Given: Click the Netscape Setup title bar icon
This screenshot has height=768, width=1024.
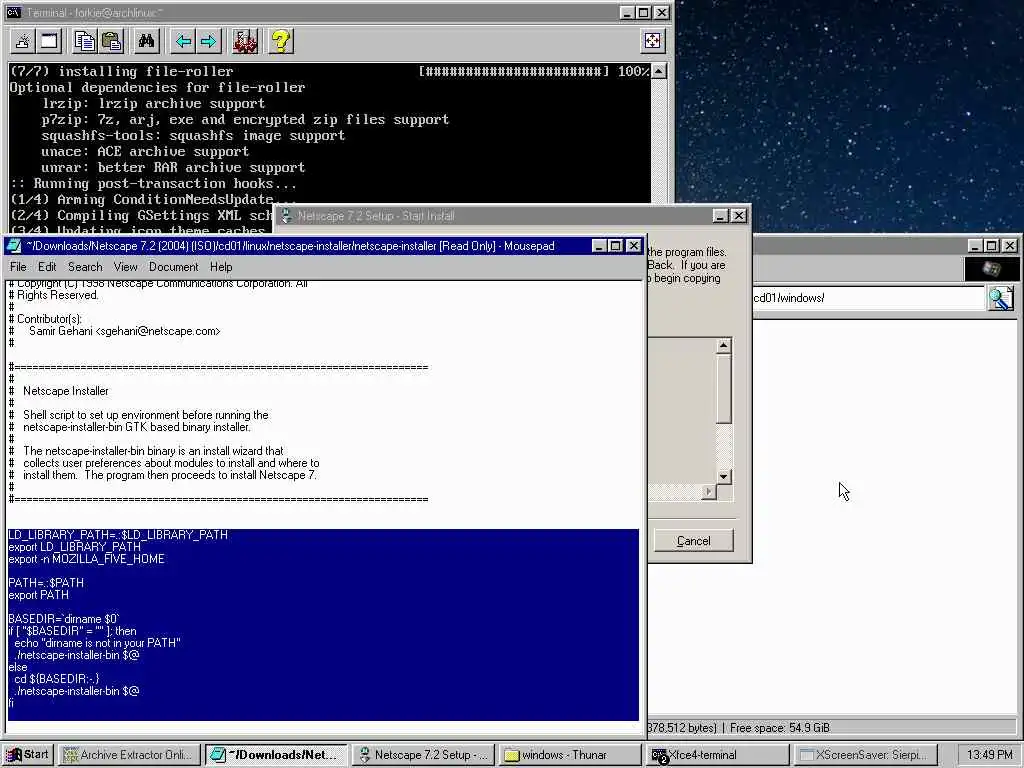Looking at the screenshot, I should (x=285, y=216).
